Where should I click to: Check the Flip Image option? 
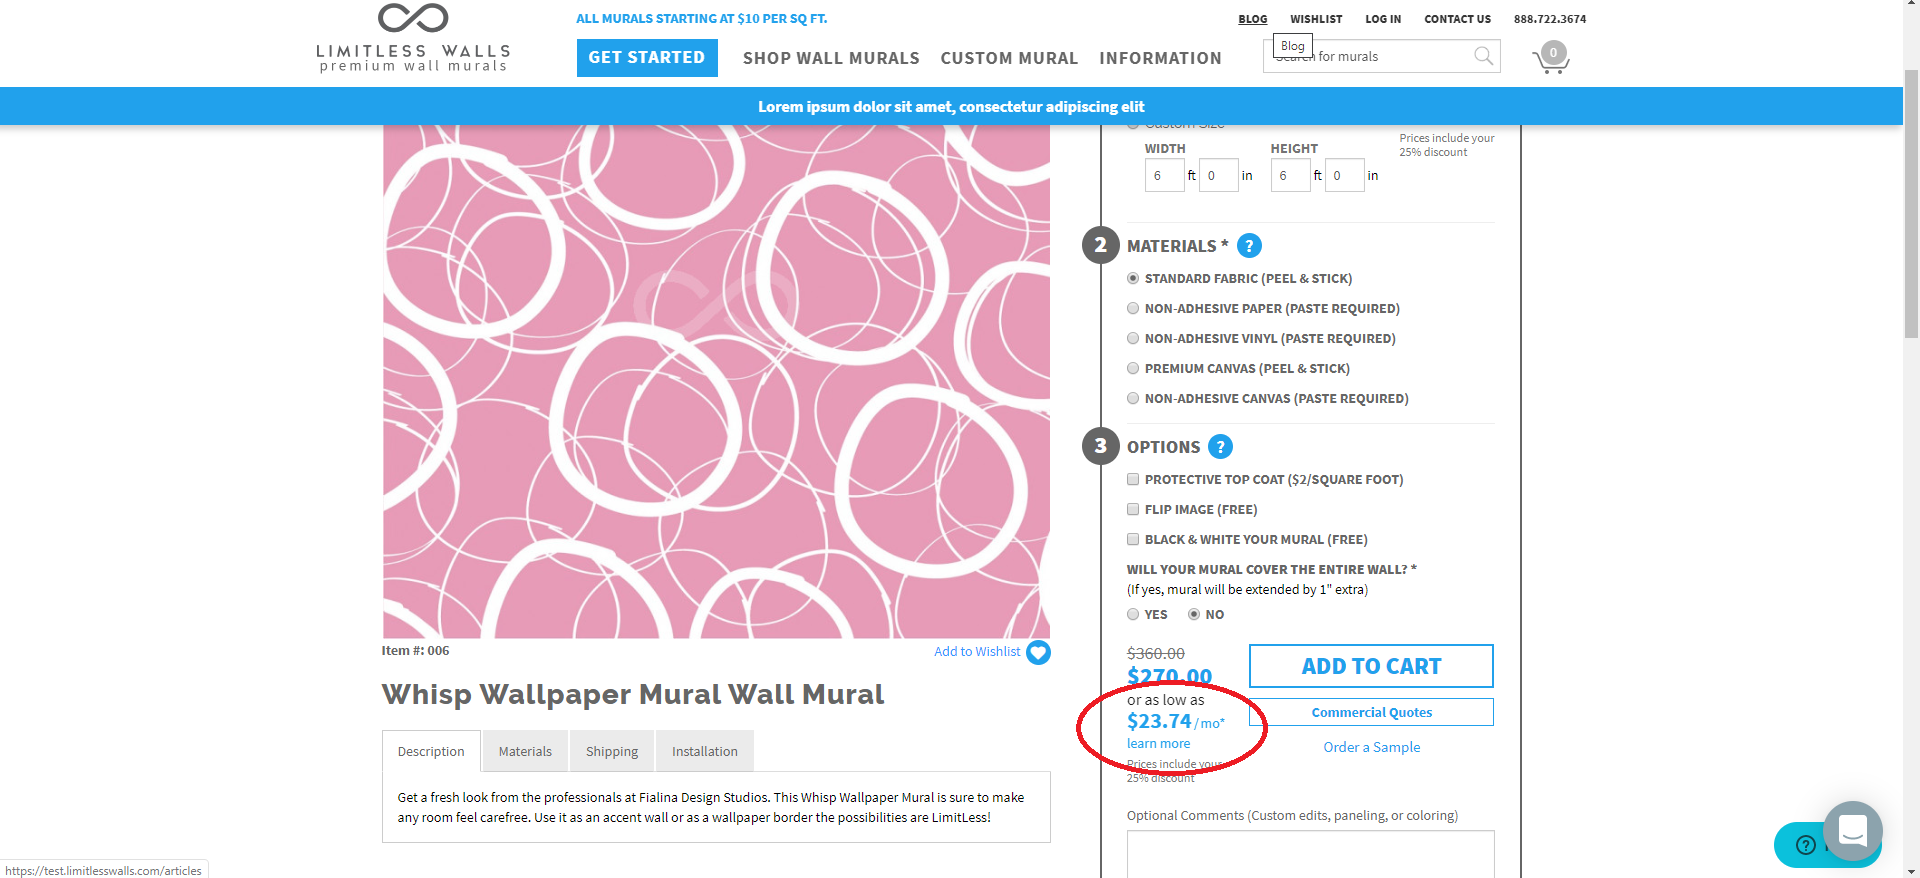1133,510
